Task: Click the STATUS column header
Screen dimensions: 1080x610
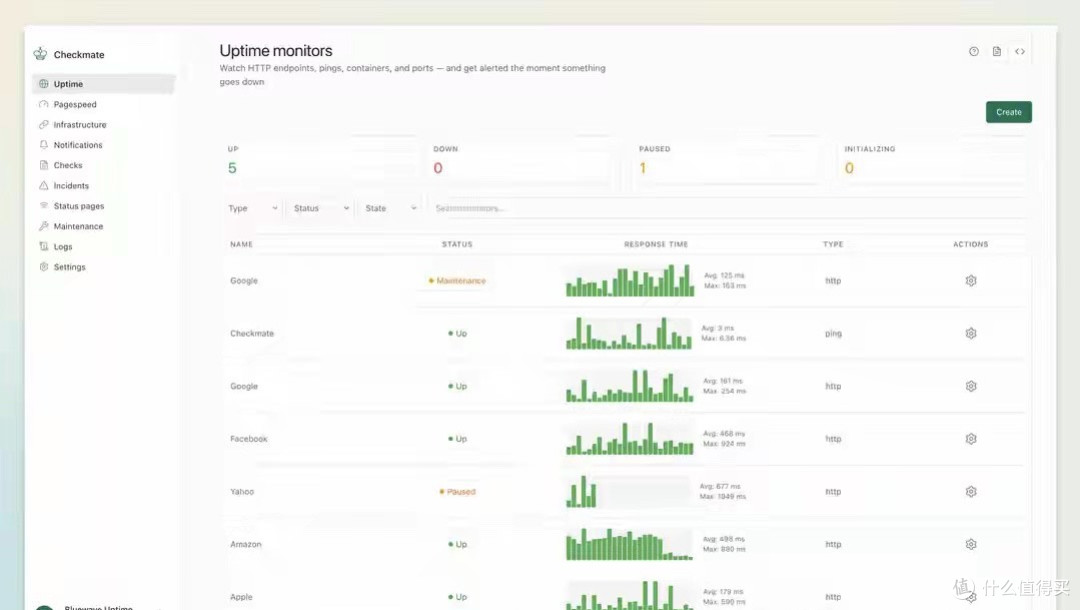Action: point(457,244)
